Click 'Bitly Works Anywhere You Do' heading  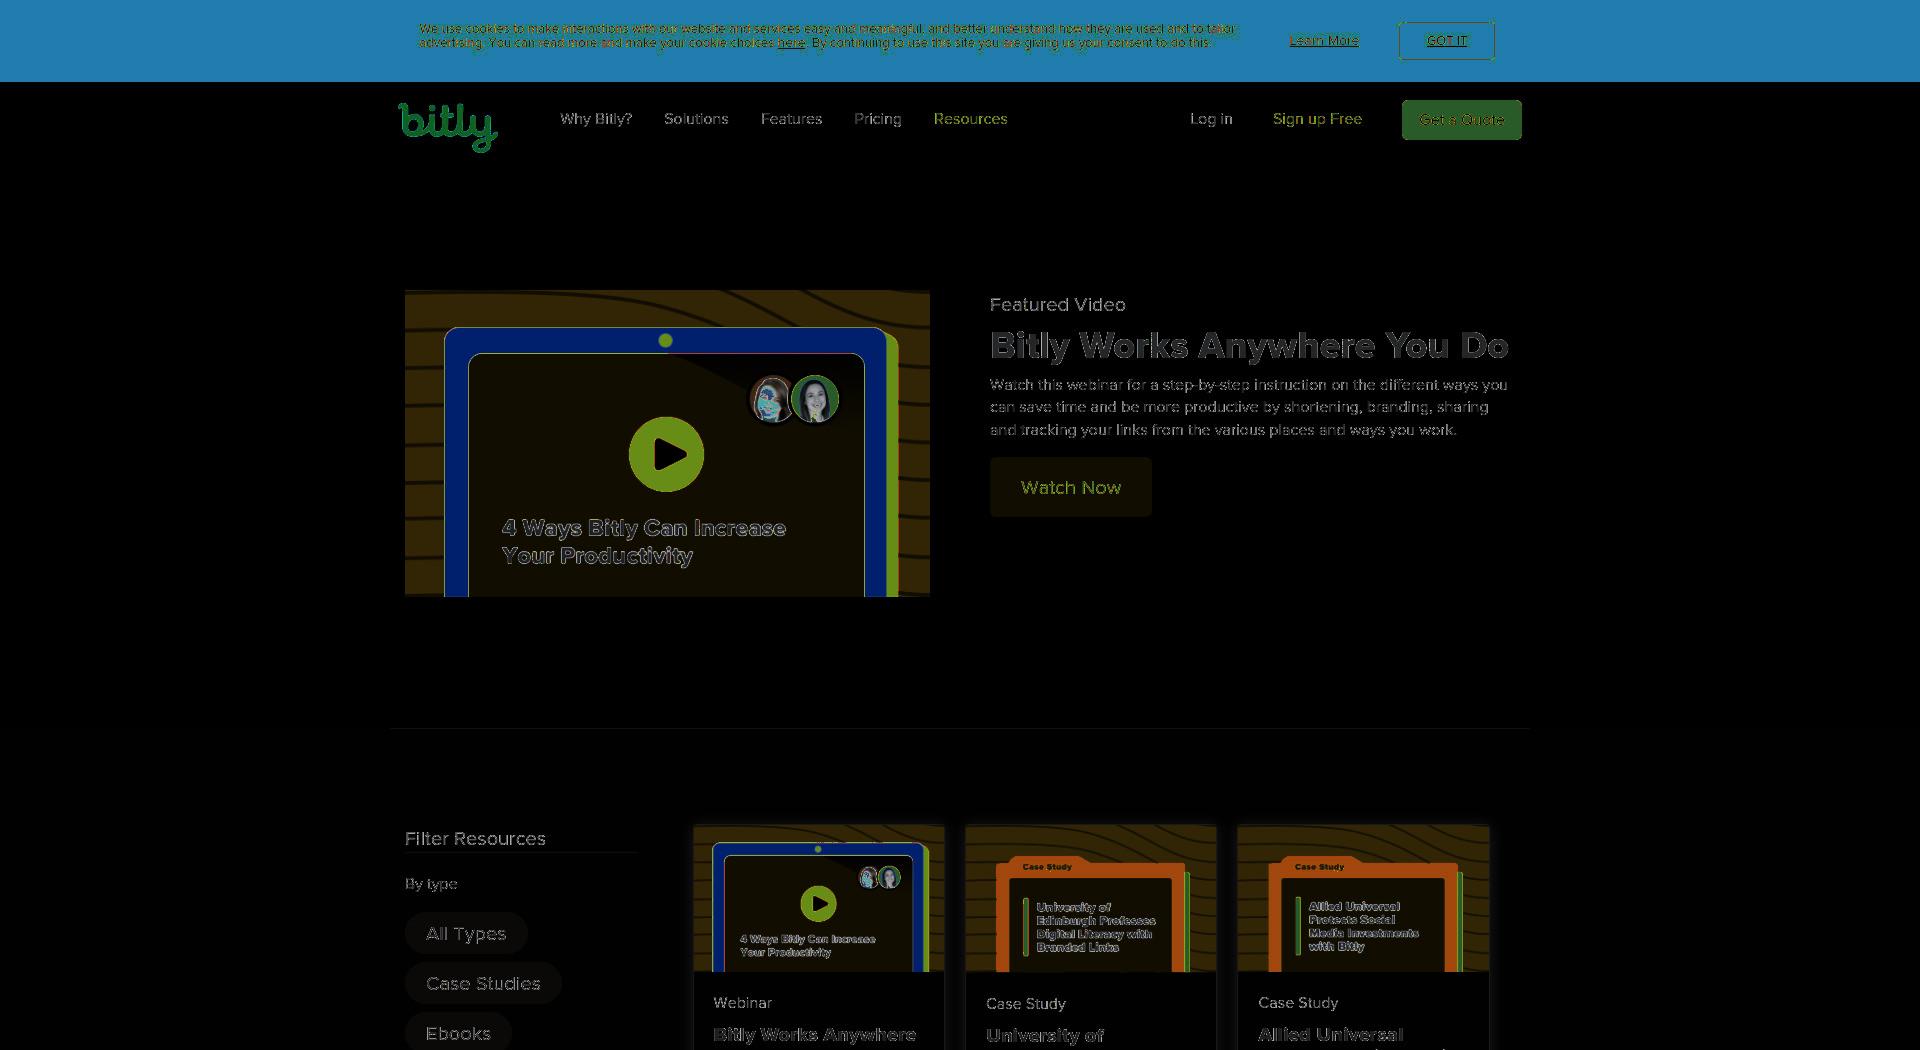pyautogui.click(x=1249, y=346)
